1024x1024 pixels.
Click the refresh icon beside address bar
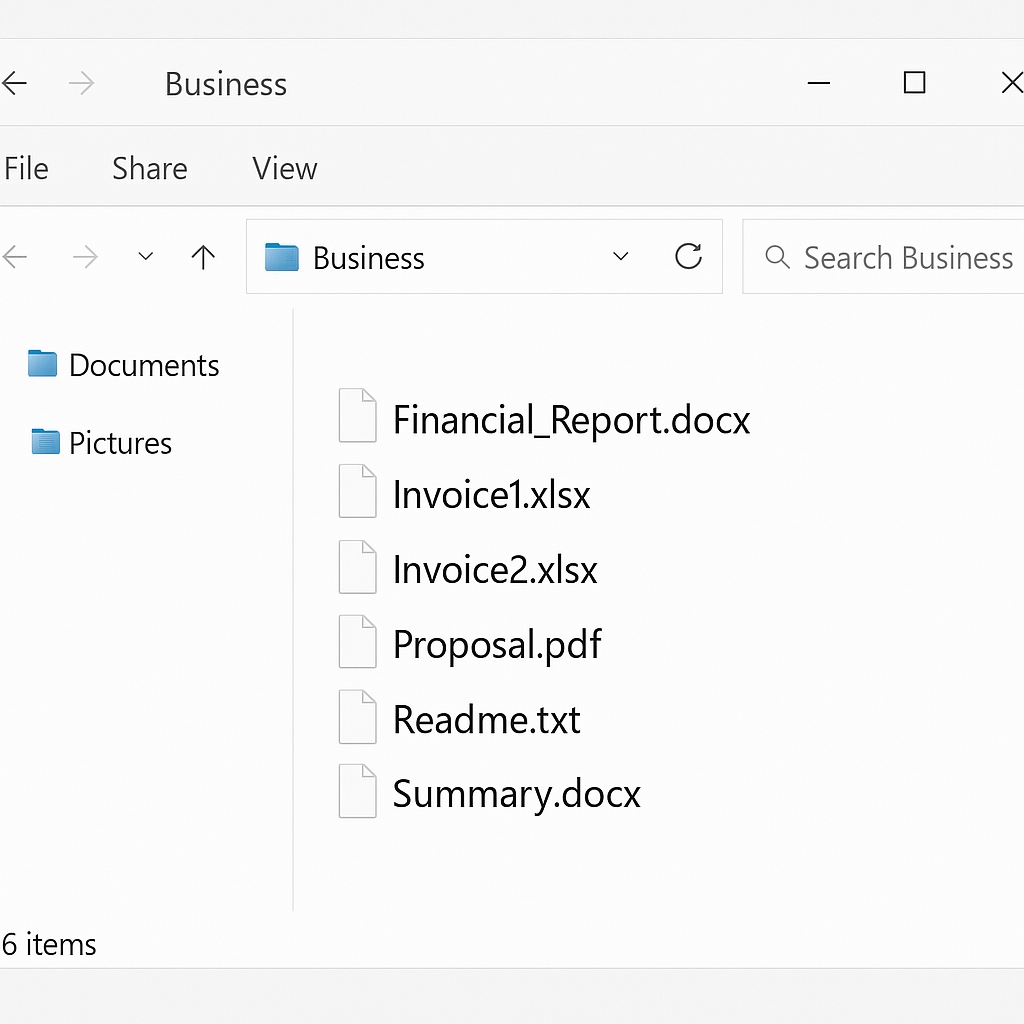pyautogui.click(x=688, y=257)
